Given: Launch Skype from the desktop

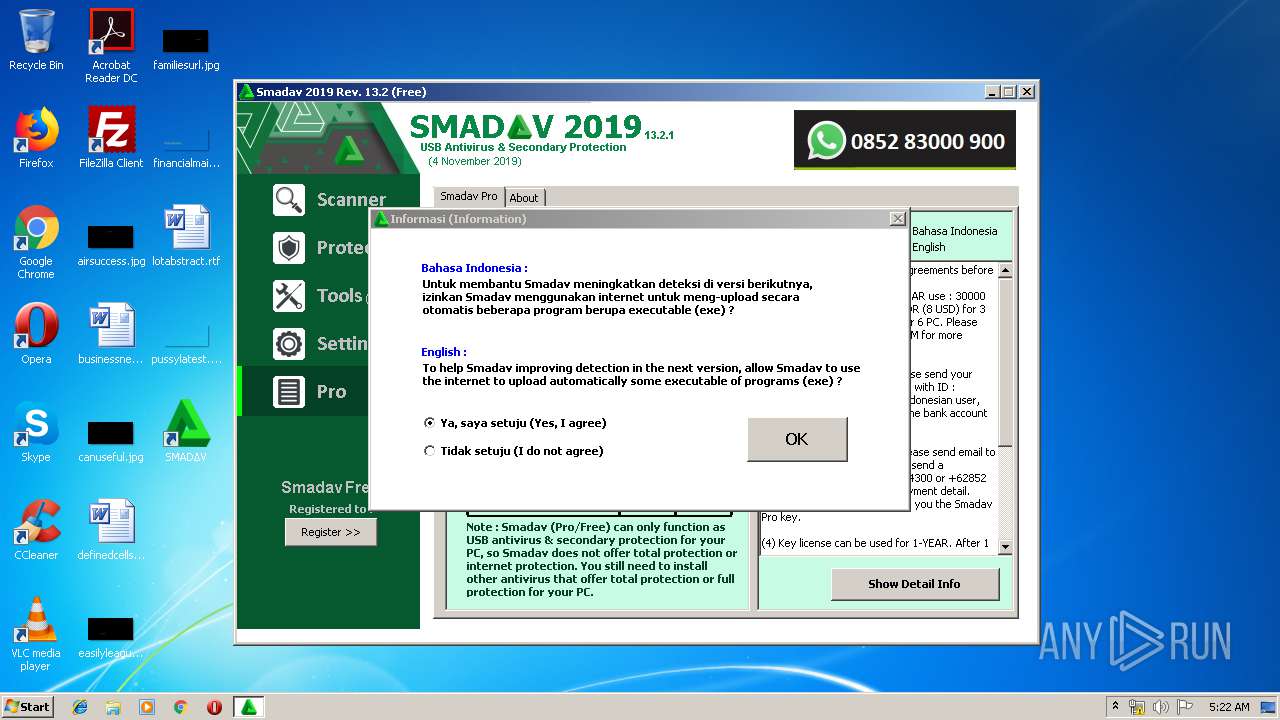Looking at the screenshot, I should pos(36,432).
